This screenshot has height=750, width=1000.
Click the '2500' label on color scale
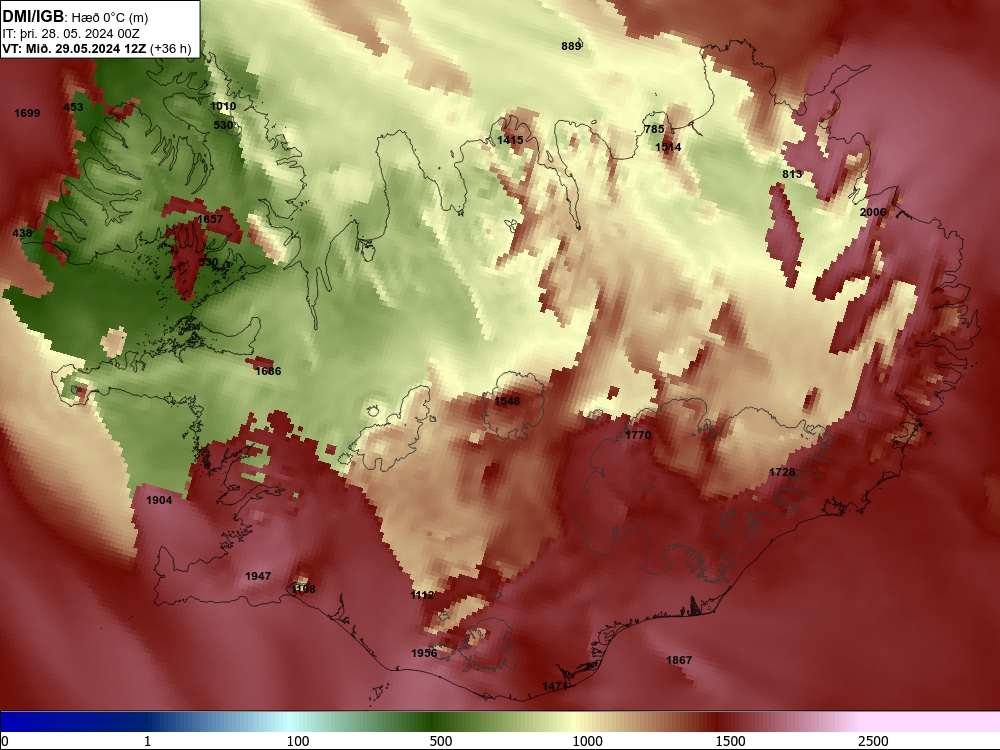tap(873, 740)
